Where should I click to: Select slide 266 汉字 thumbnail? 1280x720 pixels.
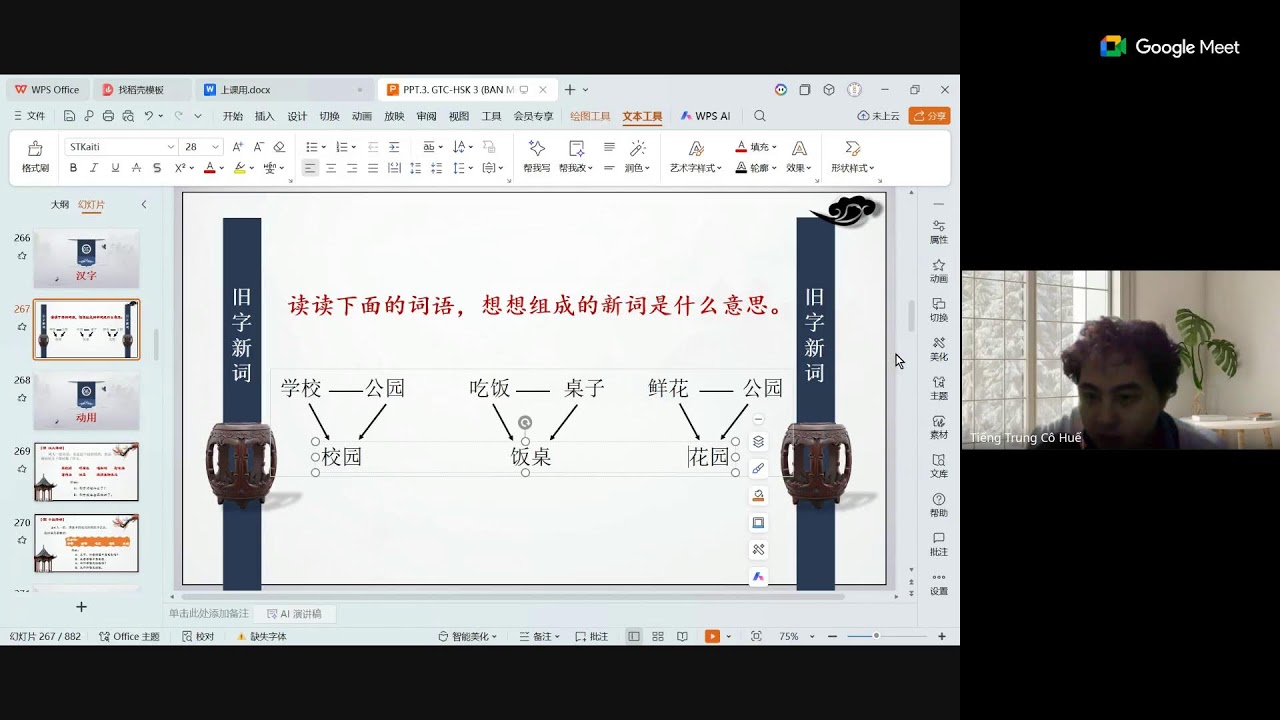tap(87, 259)
